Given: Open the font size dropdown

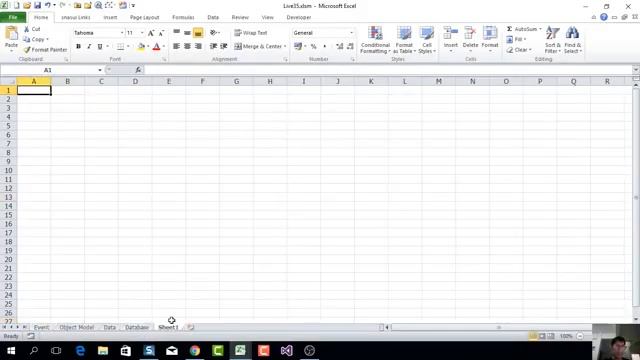Looking at the screenshot, I should [142, 33].
